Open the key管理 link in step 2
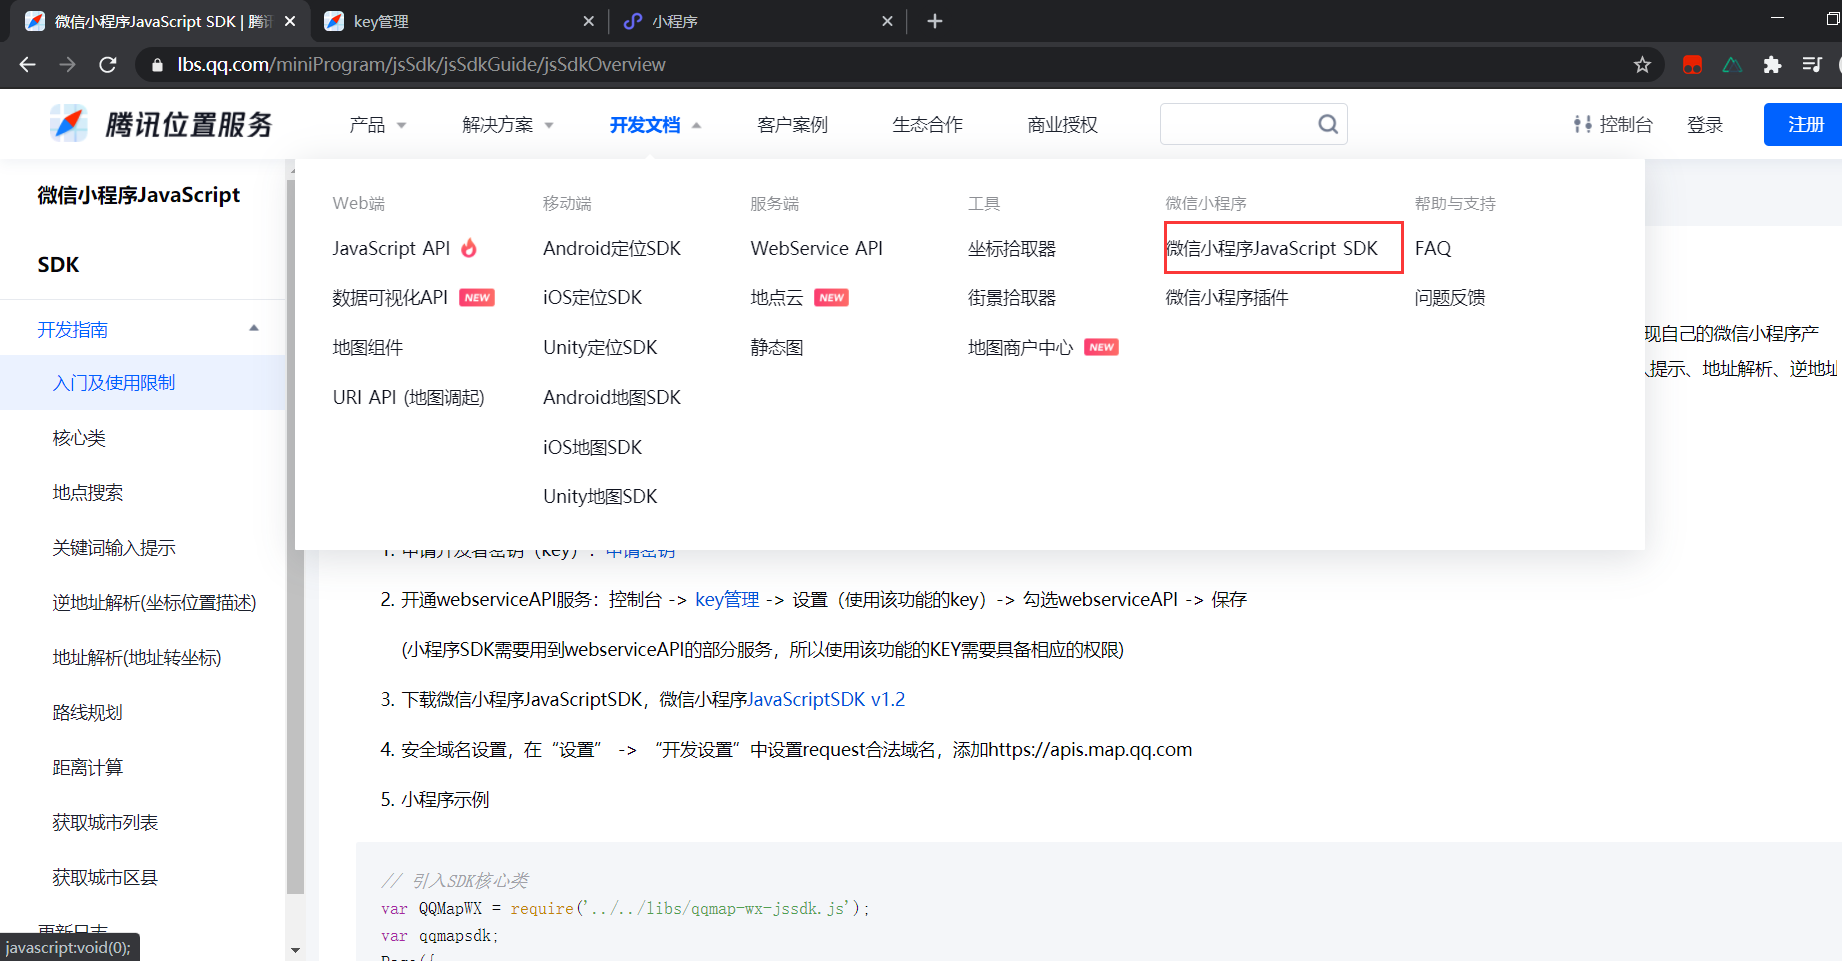 [727, 599]
